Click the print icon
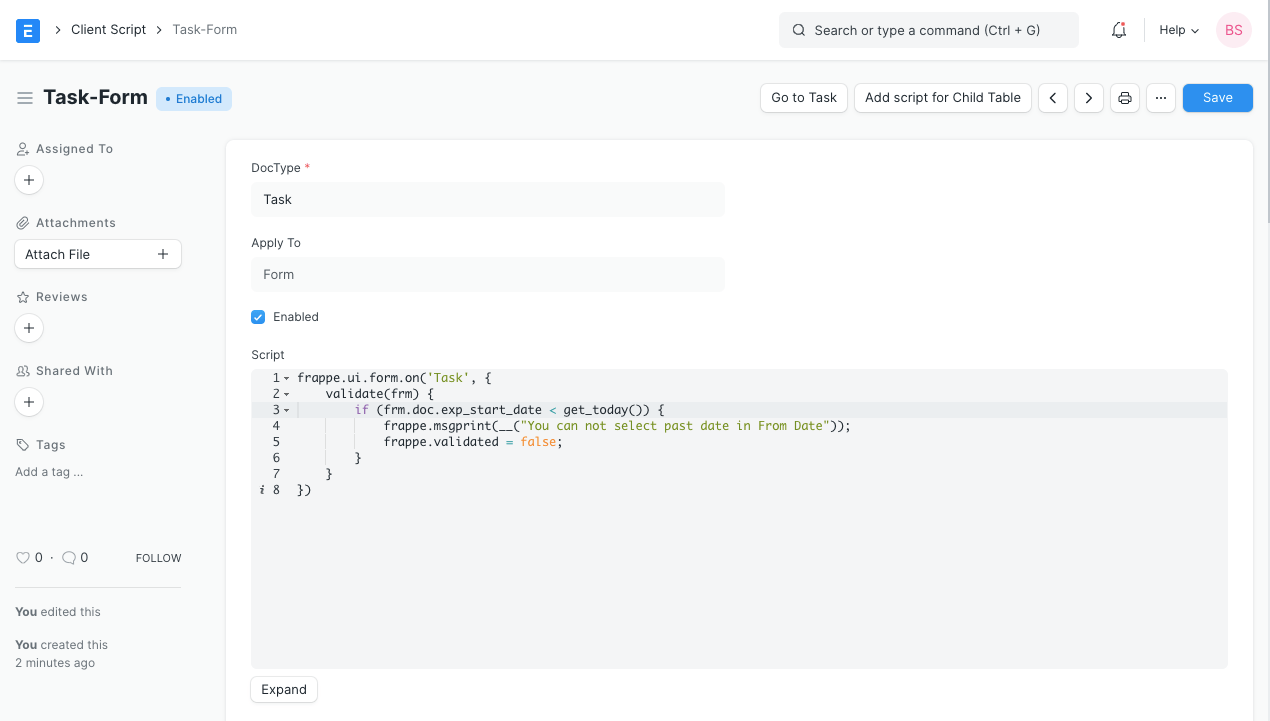1270x721 pixels. click(x=1124, y=97)
